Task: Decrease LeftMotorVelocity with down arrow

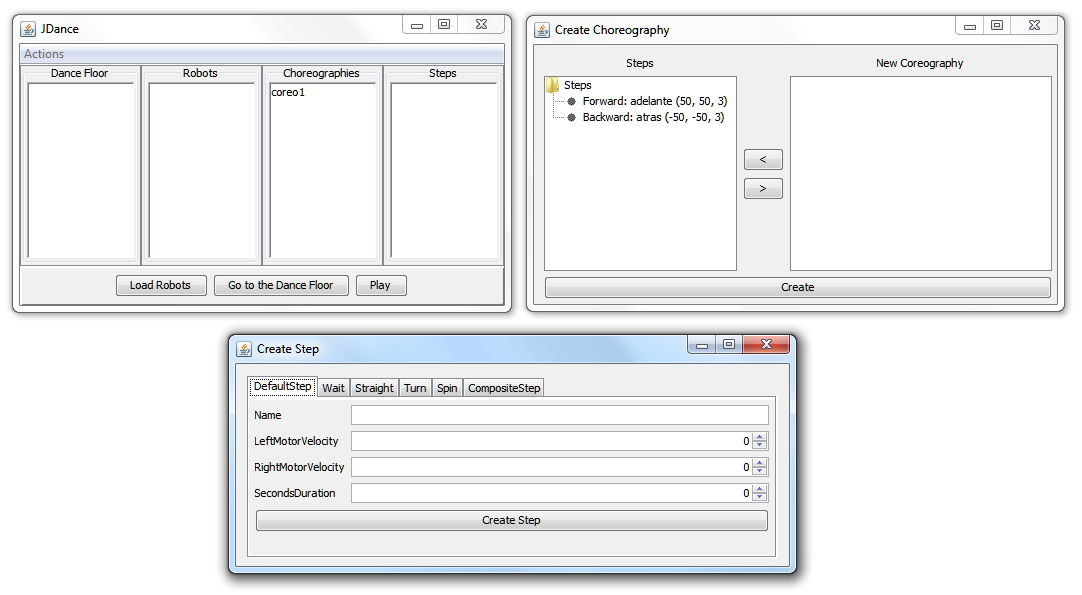Action: (x=760, y=445)
